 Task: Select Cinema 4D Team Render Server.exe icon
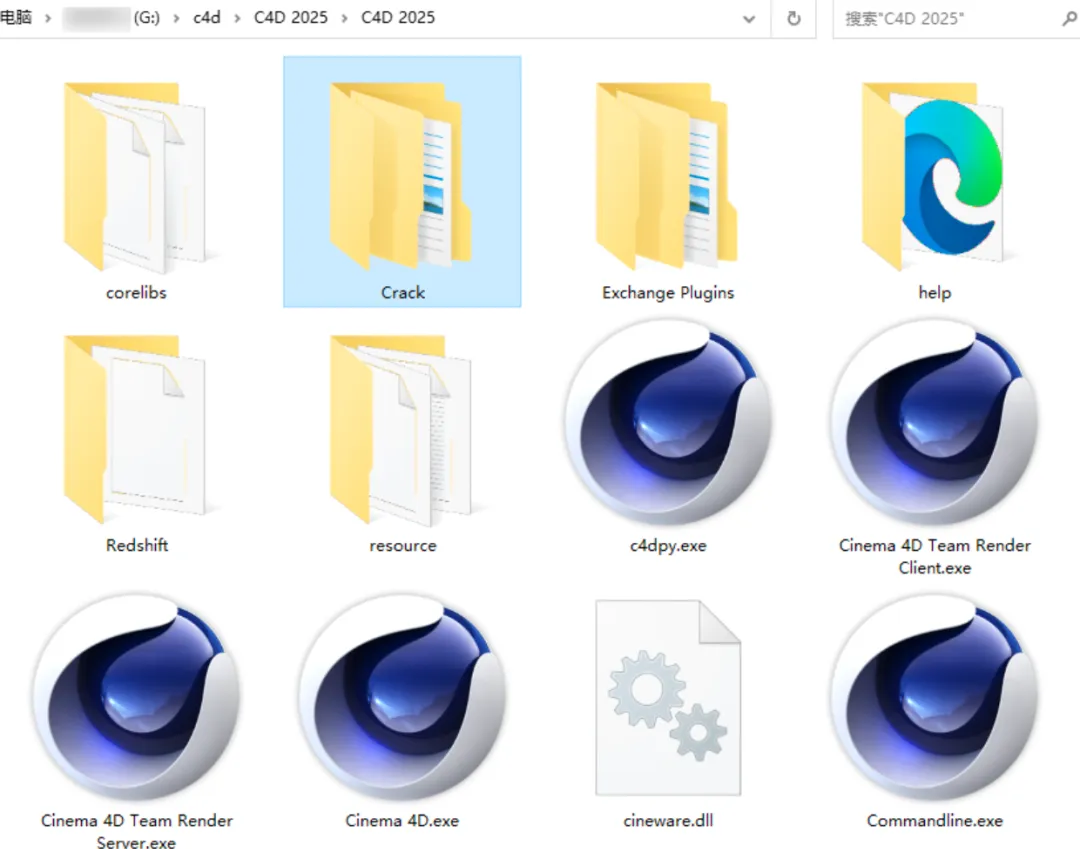[137, 699]
